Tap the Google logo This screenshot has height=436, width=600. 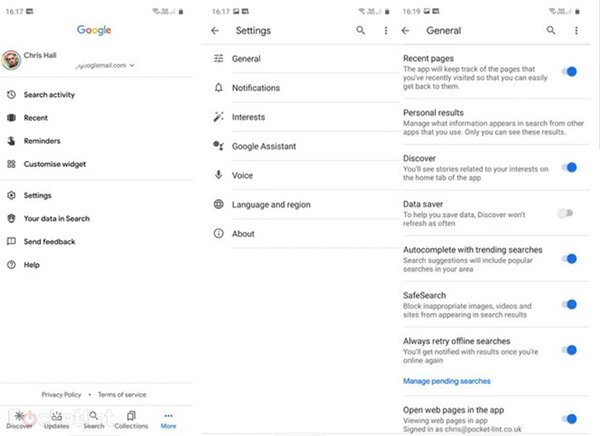[94, 30]
